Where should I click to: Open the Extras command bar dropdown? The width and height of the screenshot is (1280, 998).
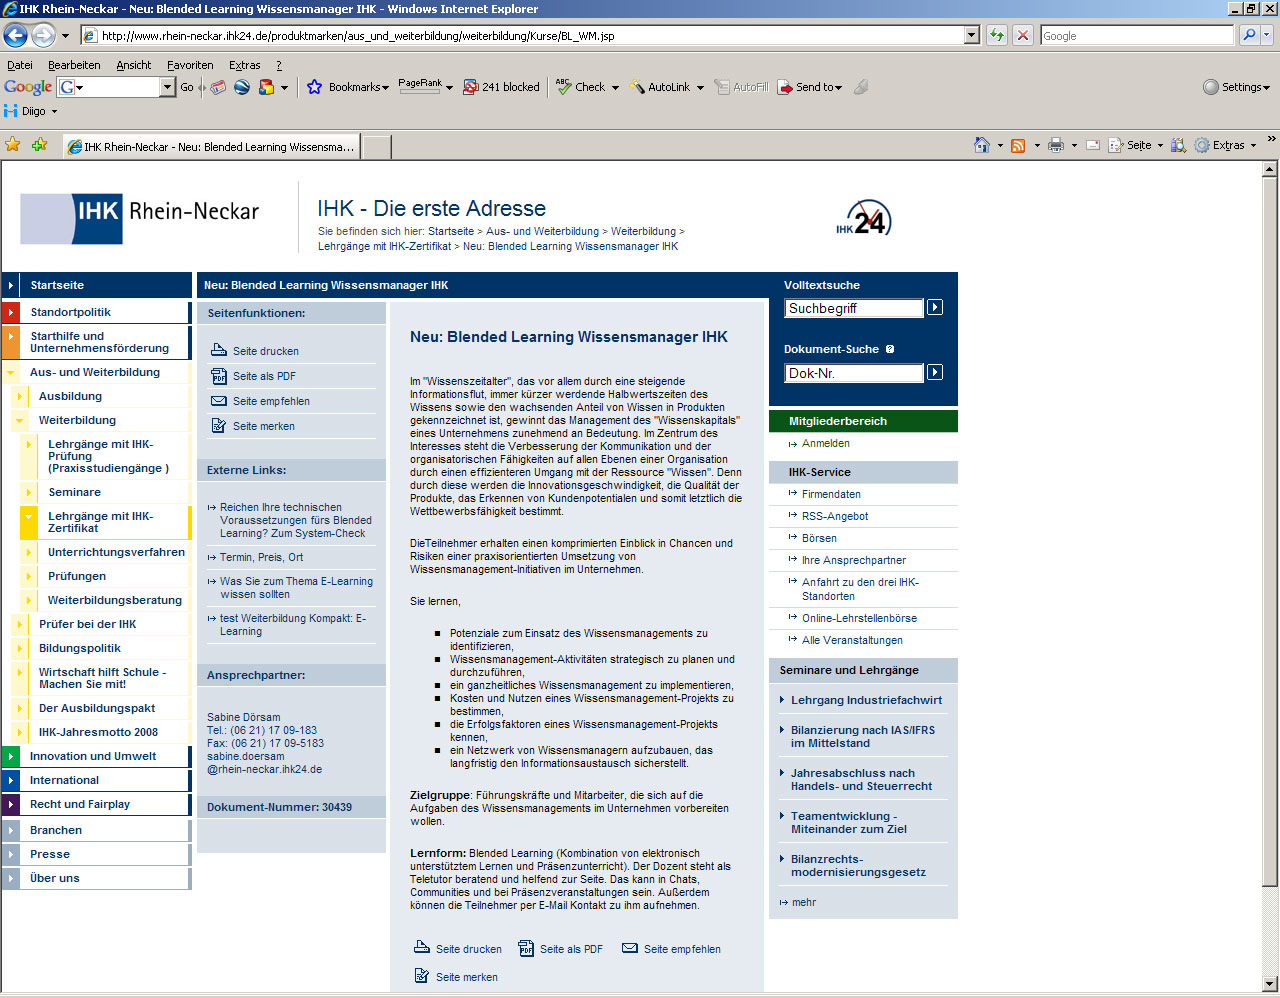tap(1253, 145)
